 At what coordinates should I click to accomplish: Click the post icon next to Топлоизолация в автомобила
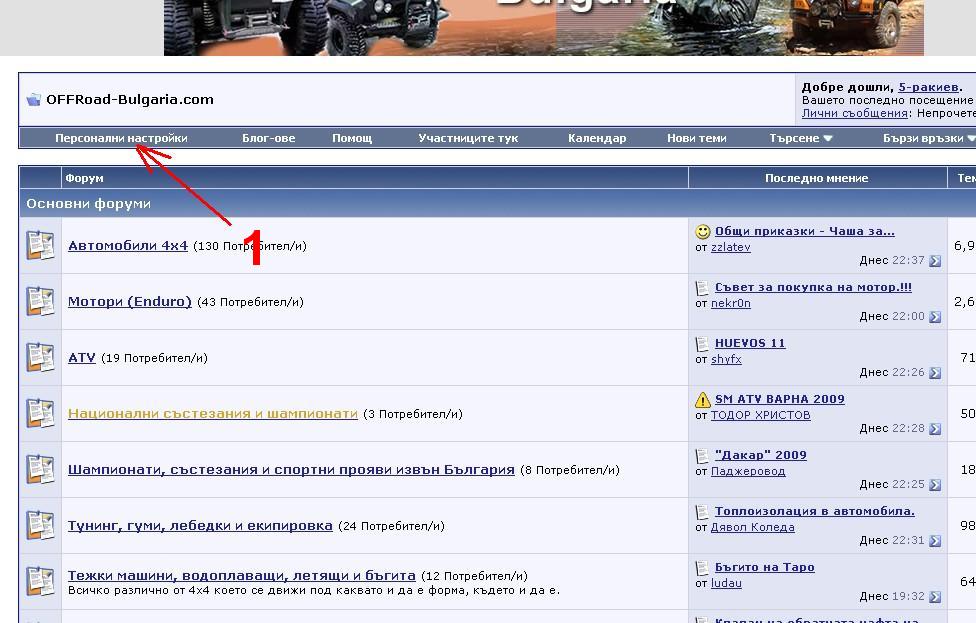(x=702, y=512)
